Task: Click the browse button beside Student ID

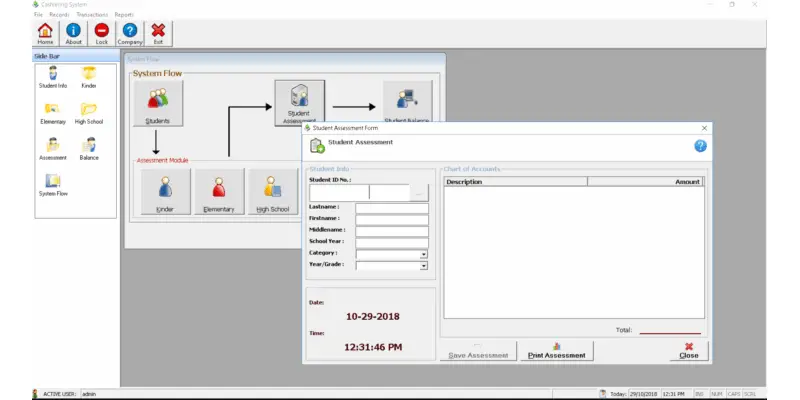Action: (x=419, y=193)
